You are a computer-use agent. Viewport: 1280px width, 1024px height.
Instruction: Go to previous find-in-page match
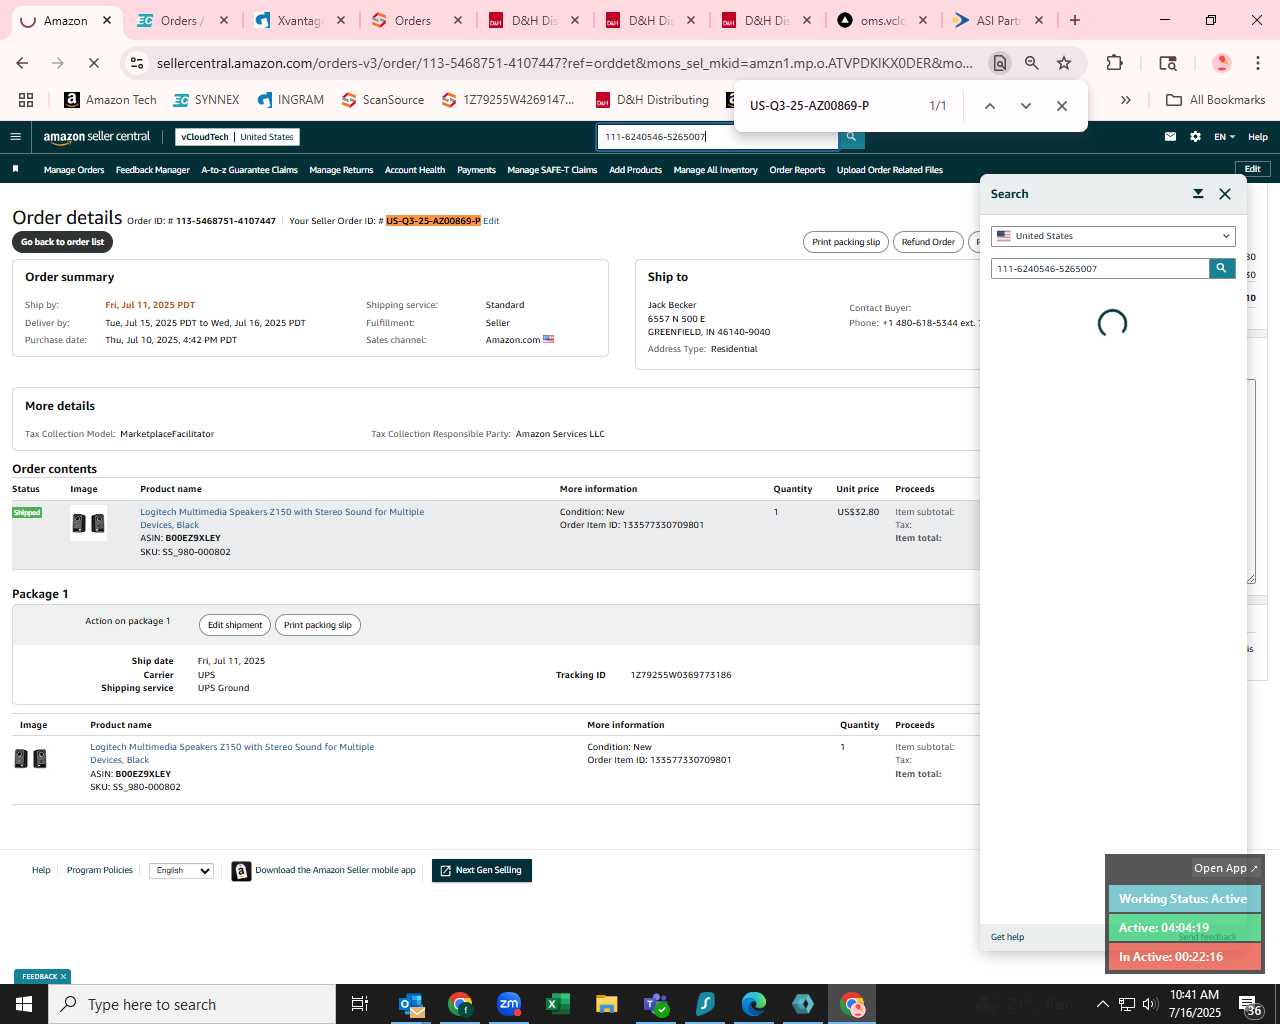[989, 106]
